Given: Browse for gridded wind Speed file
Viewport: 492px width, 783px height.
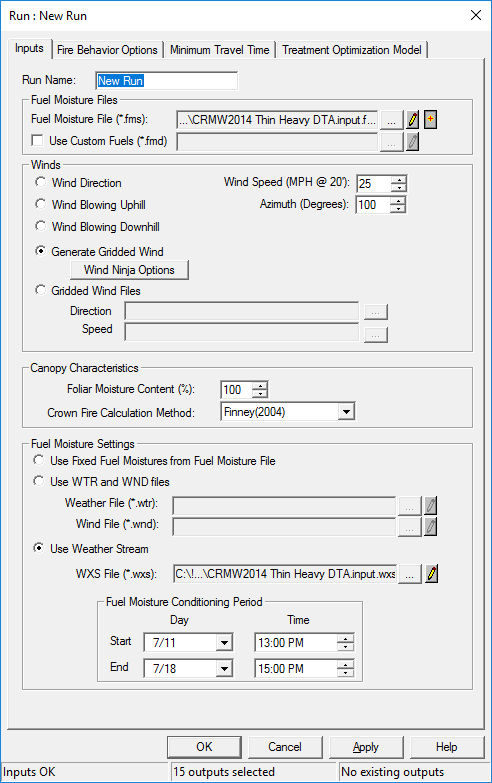Looking at the screenshot, I should click(x=376, y=335).
